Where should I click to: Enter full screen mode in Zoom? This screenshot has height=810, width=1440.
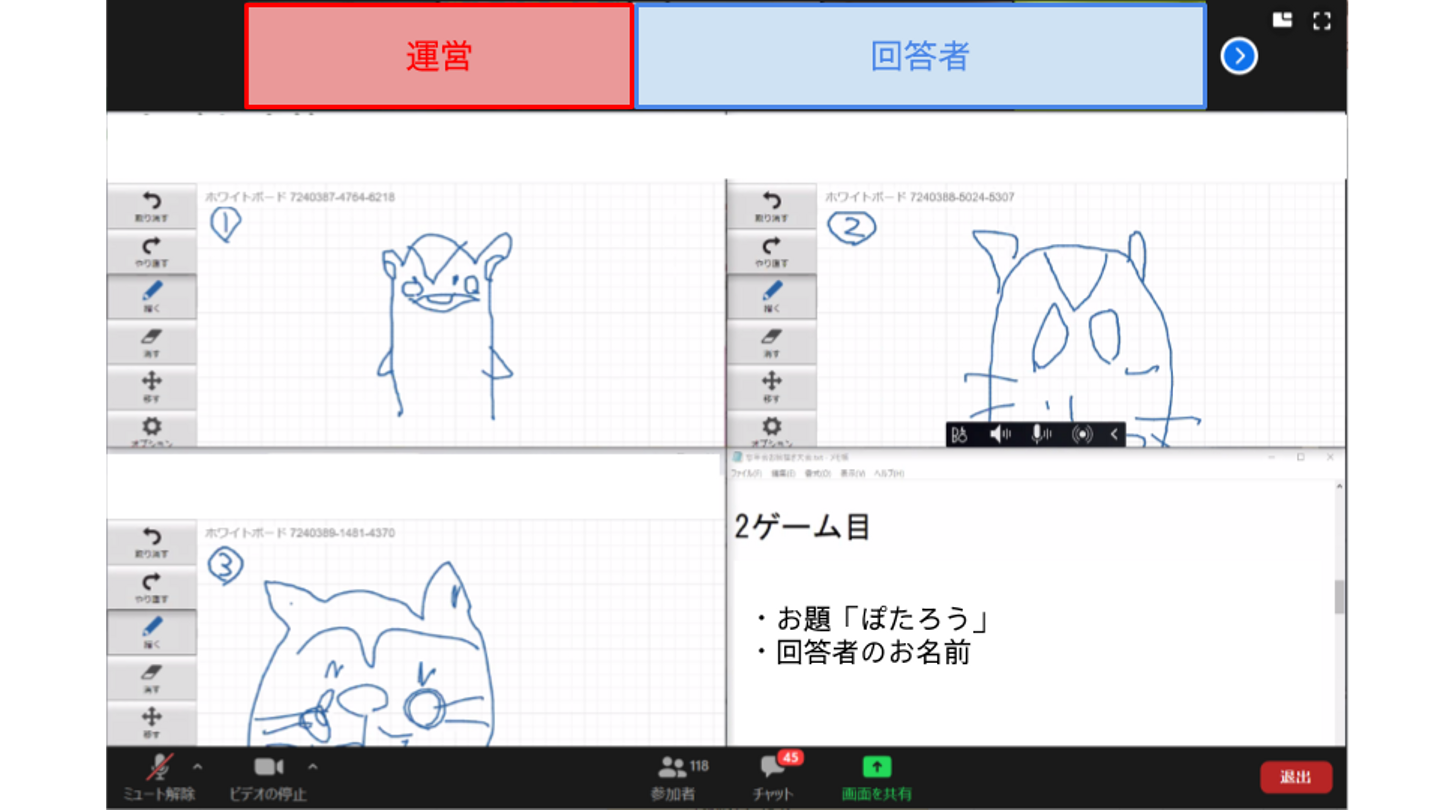(x=1322, y=20)
